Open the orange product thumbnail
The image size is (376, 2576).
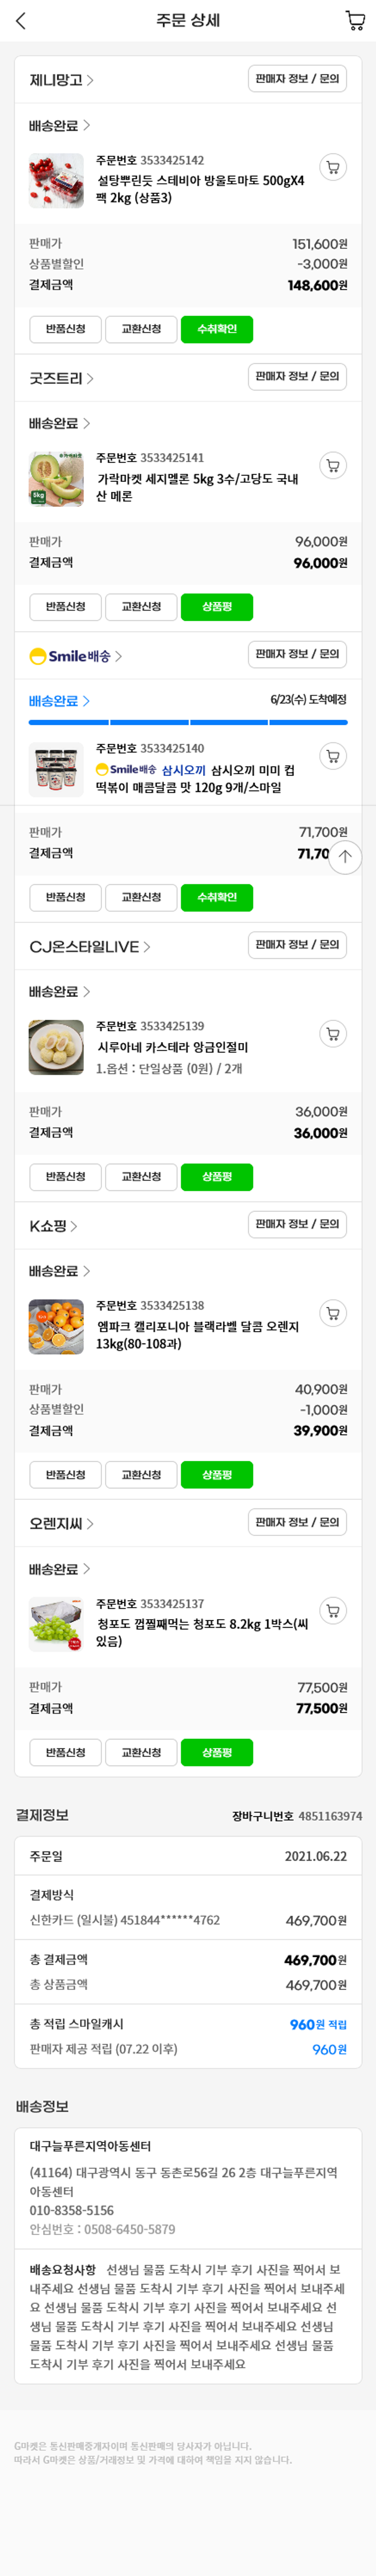(x=56, y=1326)
